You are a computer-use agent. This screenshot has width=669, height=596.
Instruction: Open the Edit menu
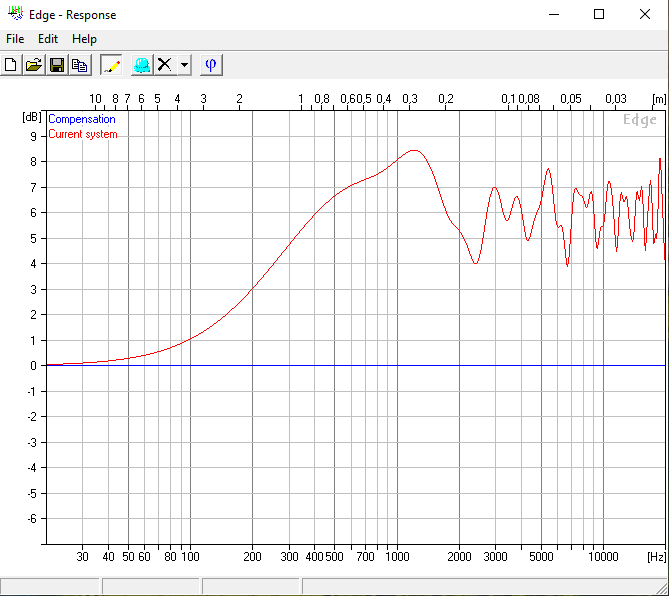click(x=48, y=39)
